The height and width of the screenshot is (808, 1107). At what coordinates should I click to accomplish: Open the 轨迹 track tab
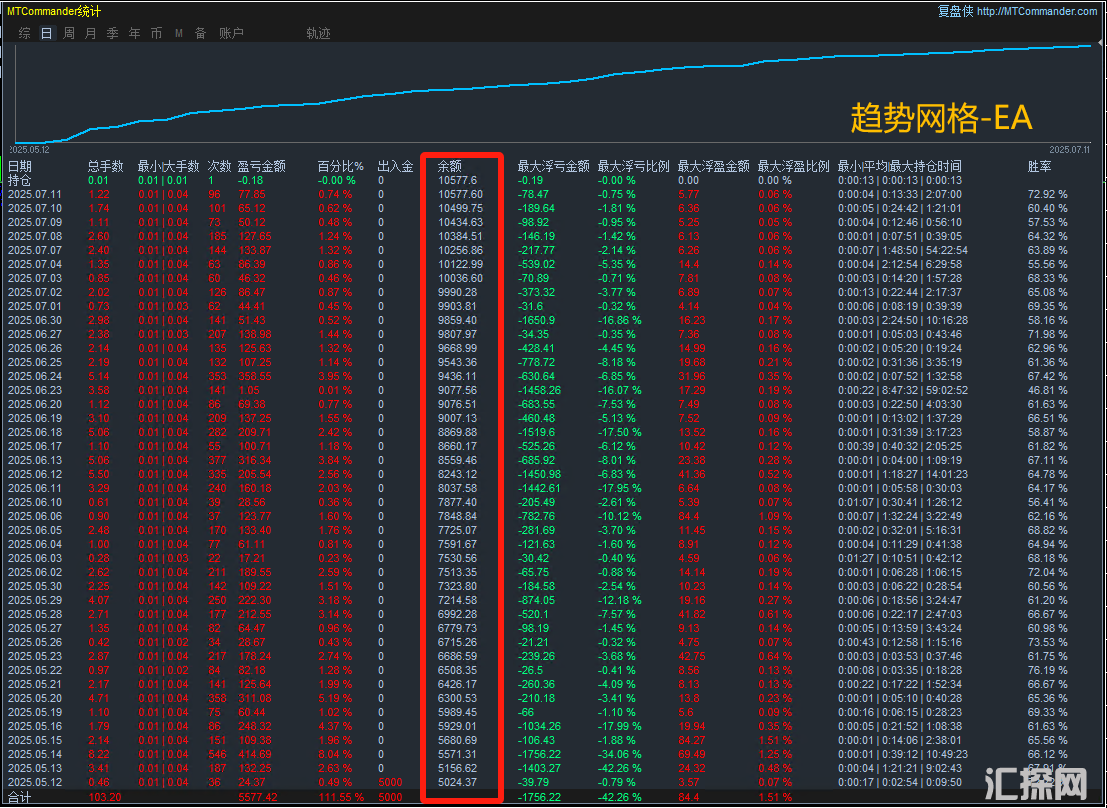click(318, 33)
